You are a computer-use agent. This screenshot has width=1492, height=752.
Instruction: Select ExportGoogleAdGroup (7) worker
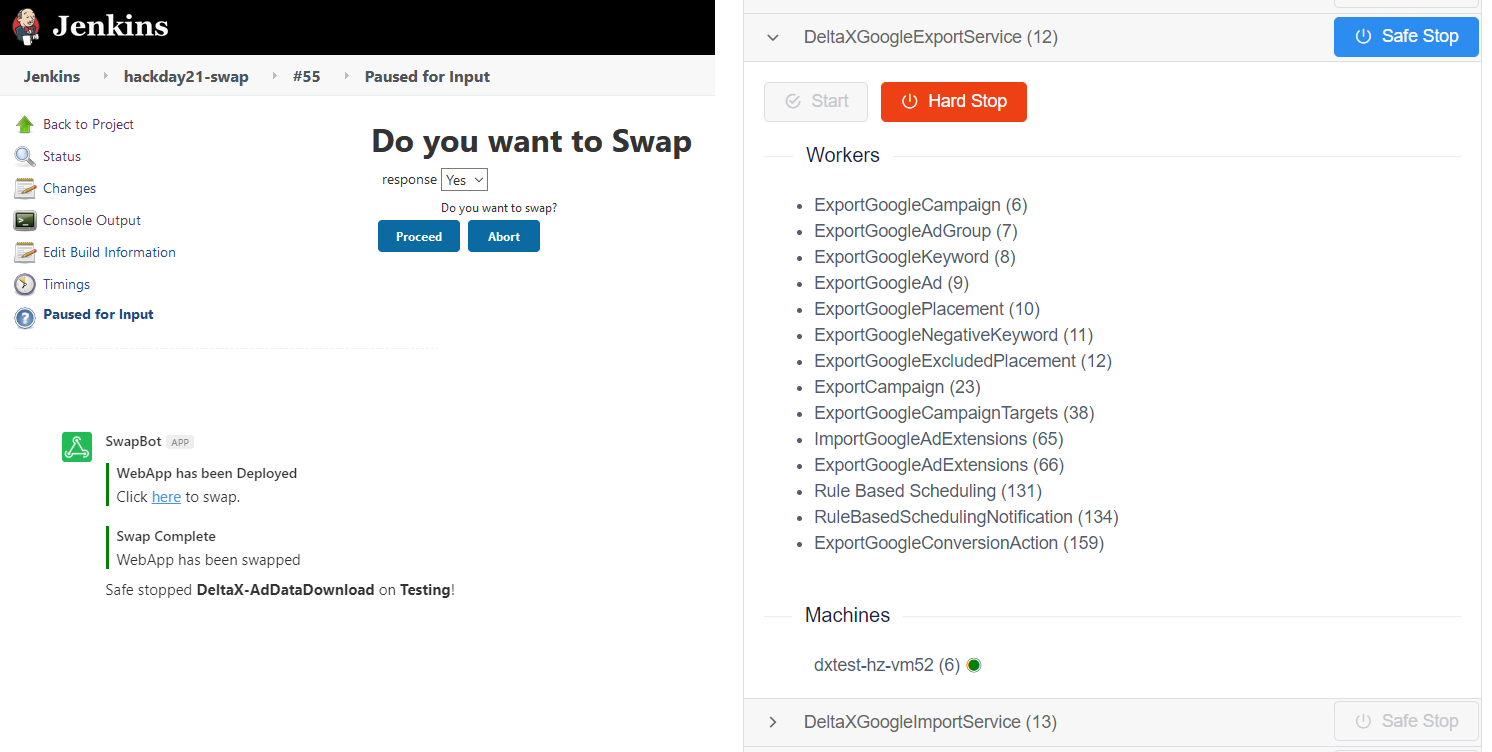tap(915, 231)
